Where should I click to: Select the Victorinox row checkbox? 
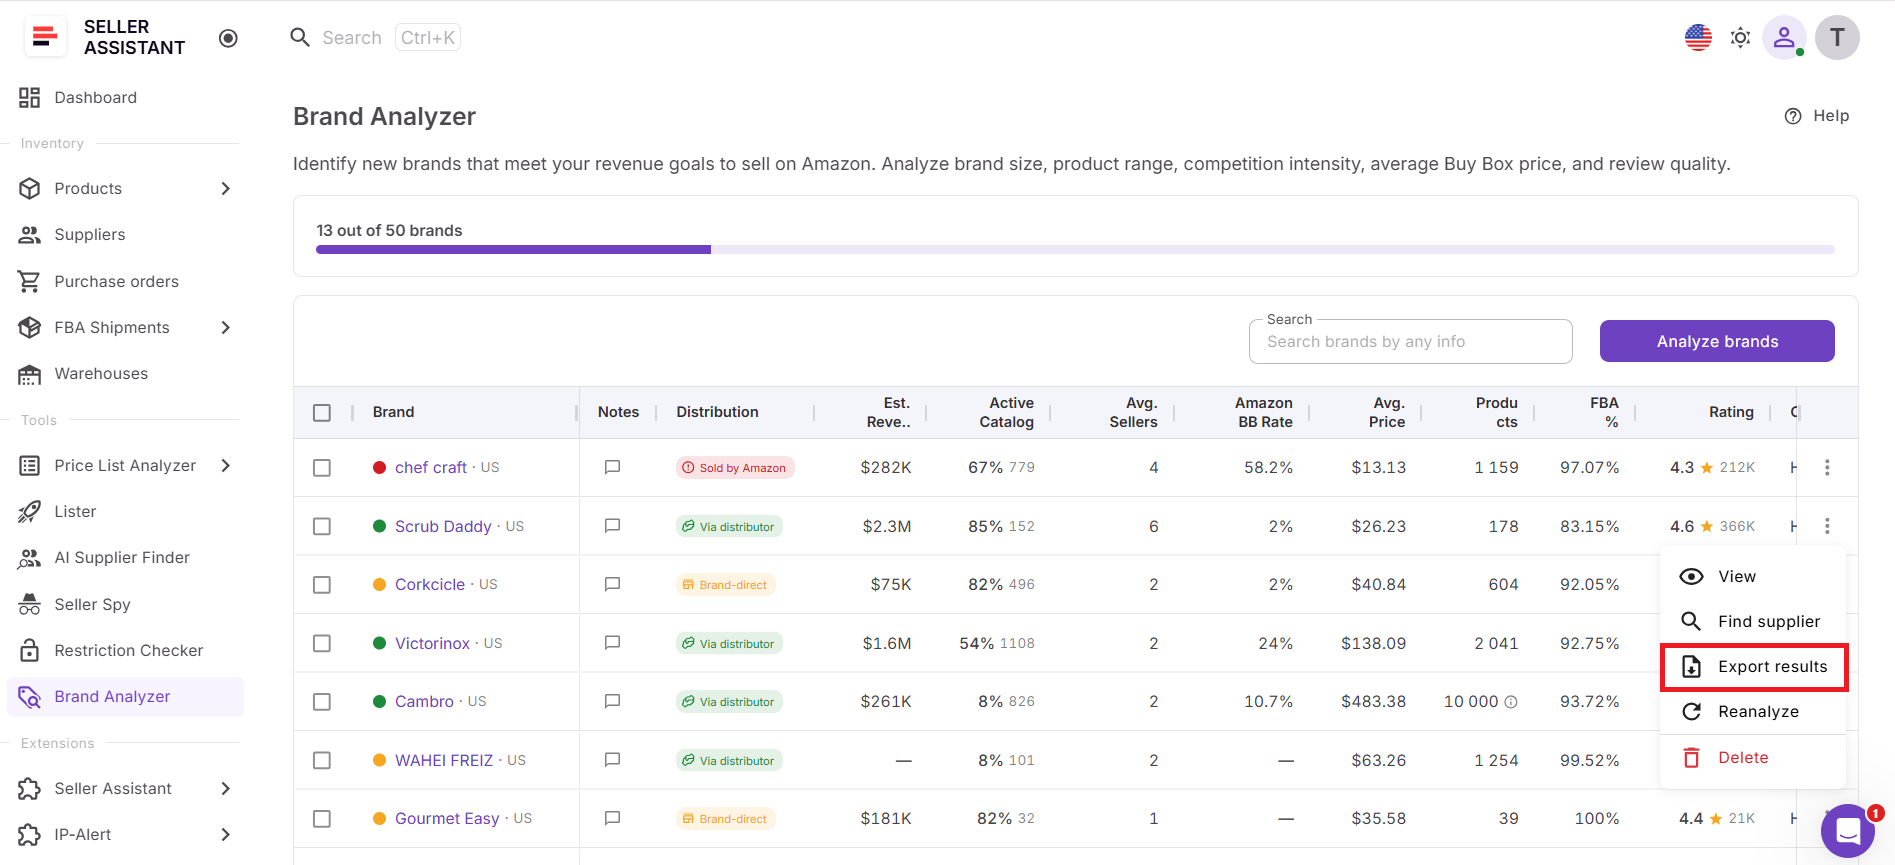pos(322,643)
